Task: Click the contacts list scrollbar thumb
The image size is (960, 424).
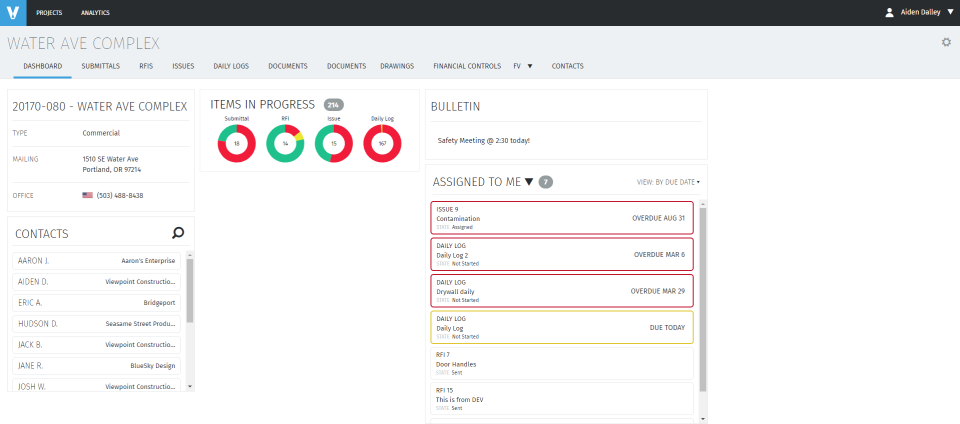Action: (x=190, y=290)
